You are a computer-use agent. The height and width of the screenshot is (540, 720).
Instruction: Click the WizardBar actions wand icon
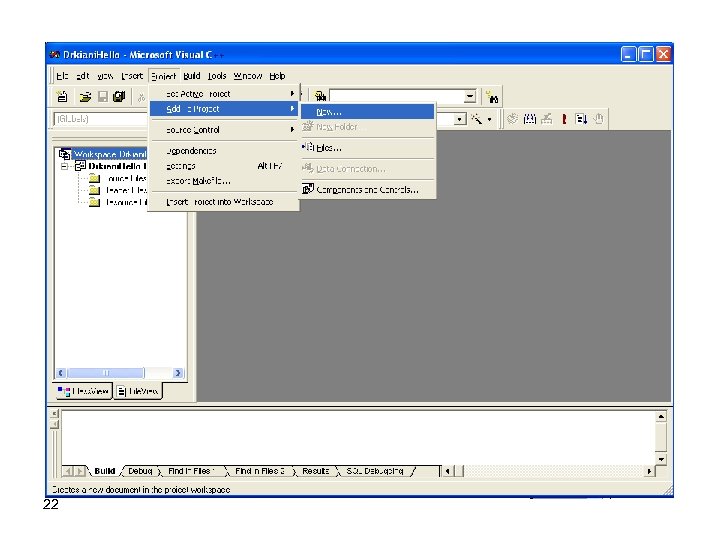(x=477, y=119)
